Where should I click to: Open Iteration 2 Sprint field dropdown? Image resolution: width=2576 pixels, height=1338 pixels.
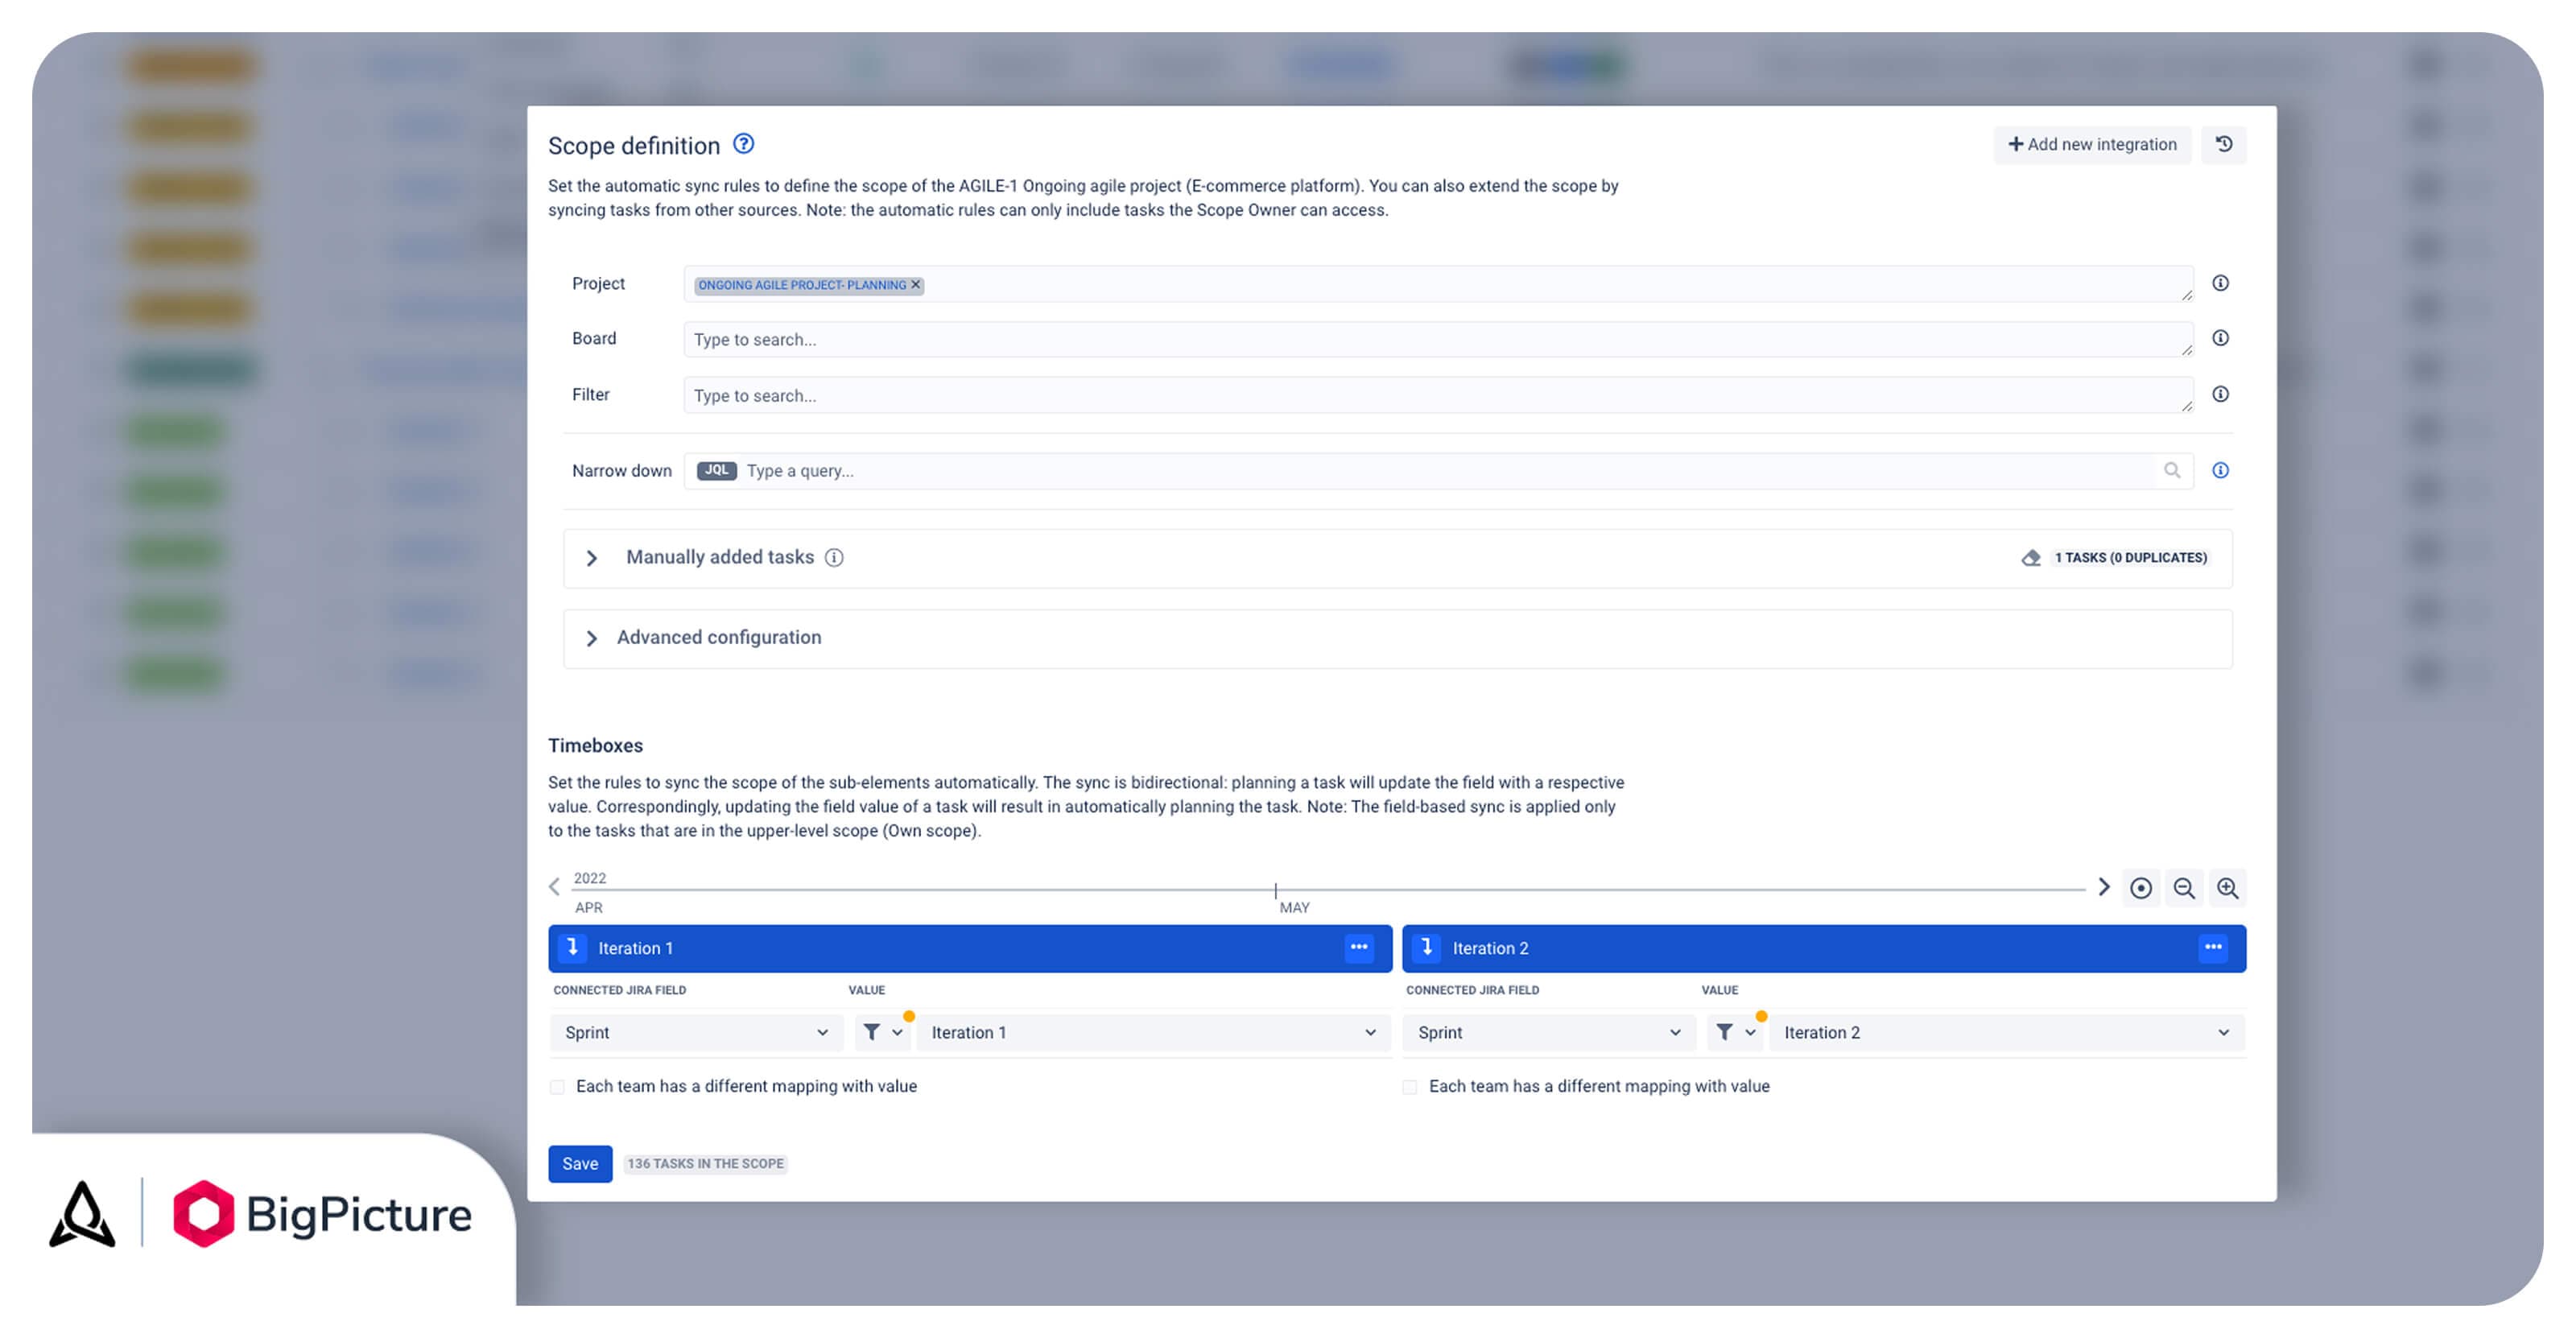coord(1549,1033)
